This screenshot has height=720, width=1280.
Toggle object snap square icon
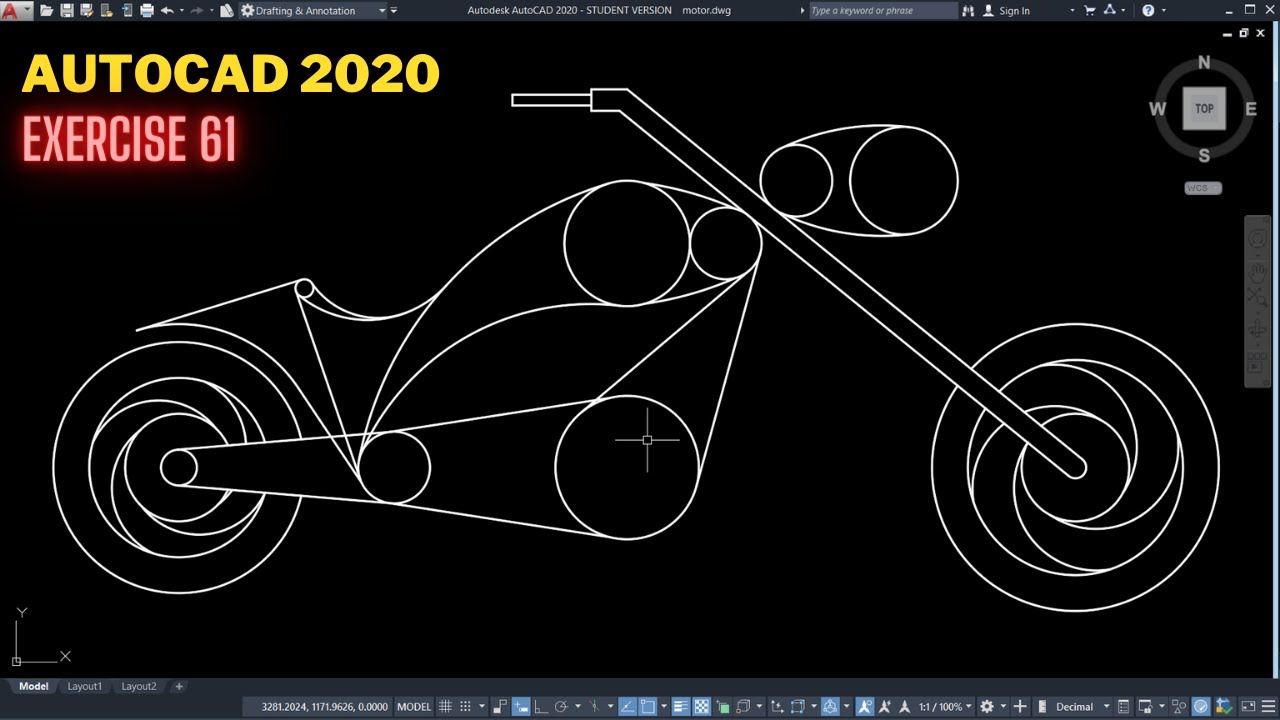pyautogui.click(x=647, y=707)
